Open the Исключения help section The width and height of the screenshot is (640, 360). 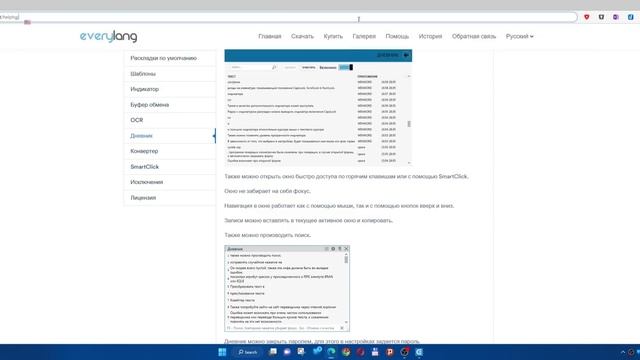170,182
